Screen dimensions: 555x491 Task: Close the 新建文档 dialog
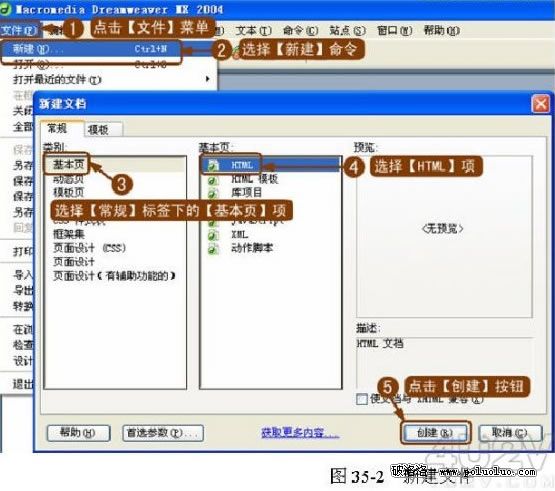(x=540, y=104)
